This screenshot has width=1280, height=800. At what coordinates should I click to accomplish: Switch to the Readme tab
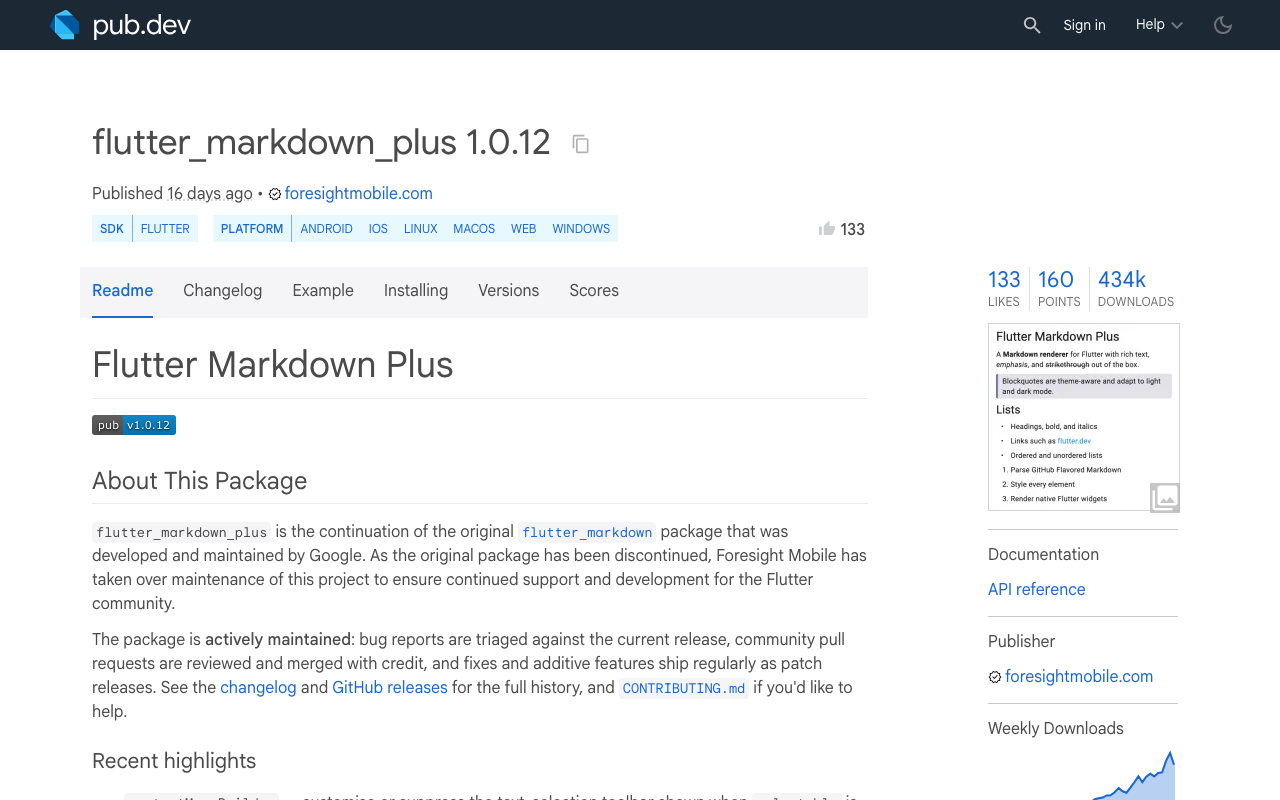122,291
